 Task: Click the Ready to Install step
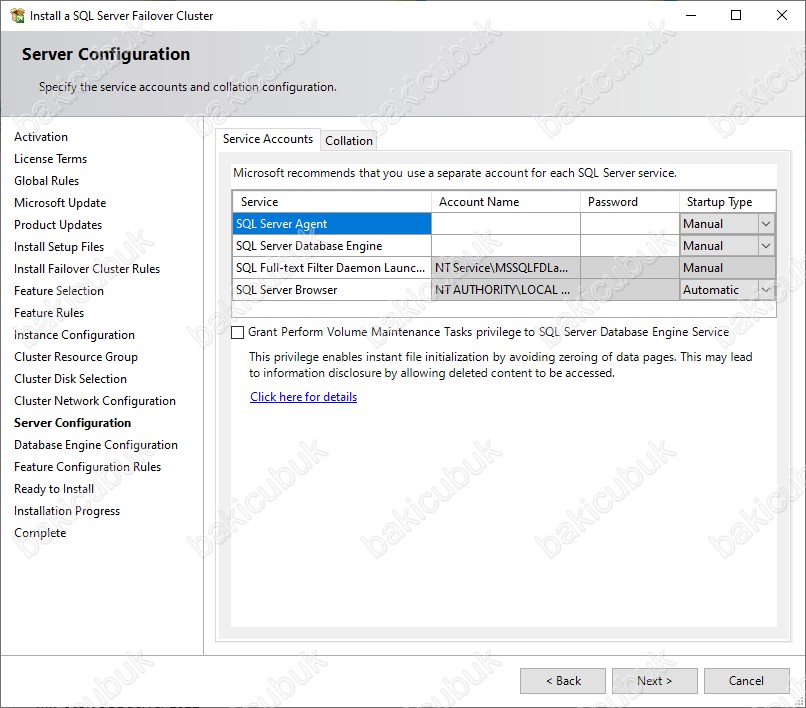[x=54, y=489]
